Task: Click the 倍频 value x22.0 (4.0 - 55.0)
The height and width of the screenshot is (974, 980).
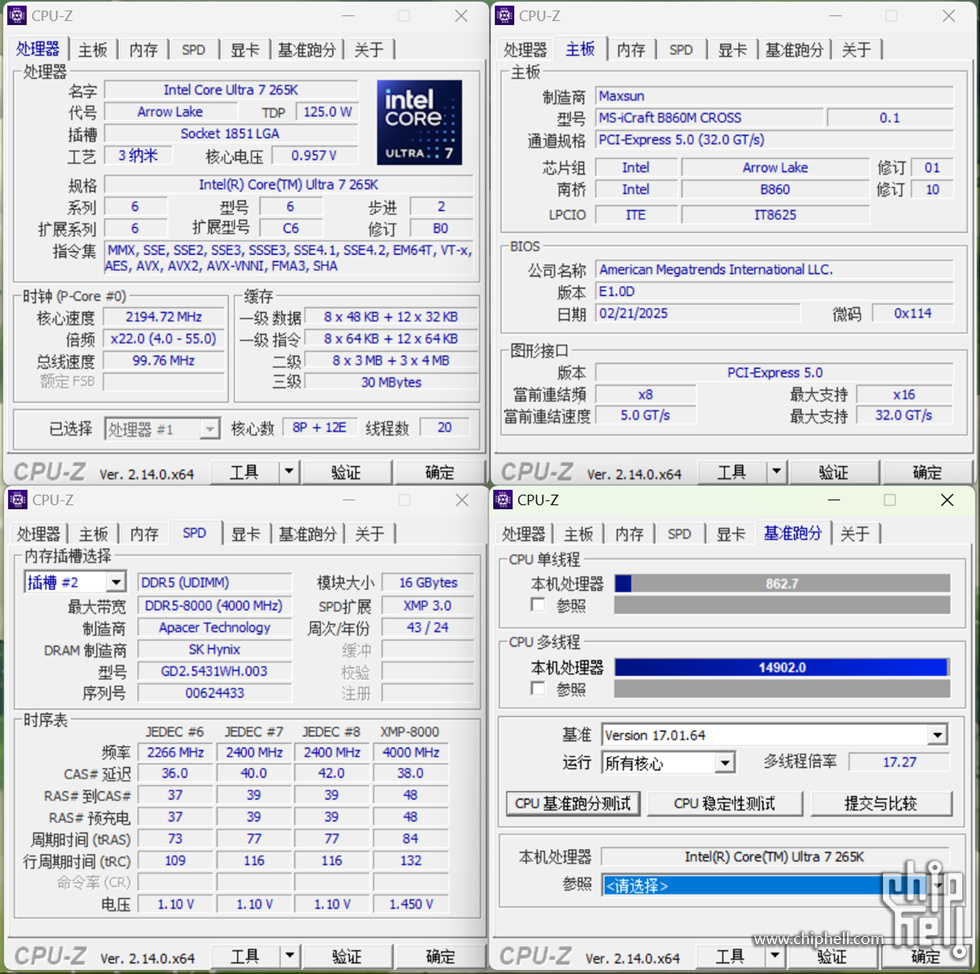Action: (164, 339)
